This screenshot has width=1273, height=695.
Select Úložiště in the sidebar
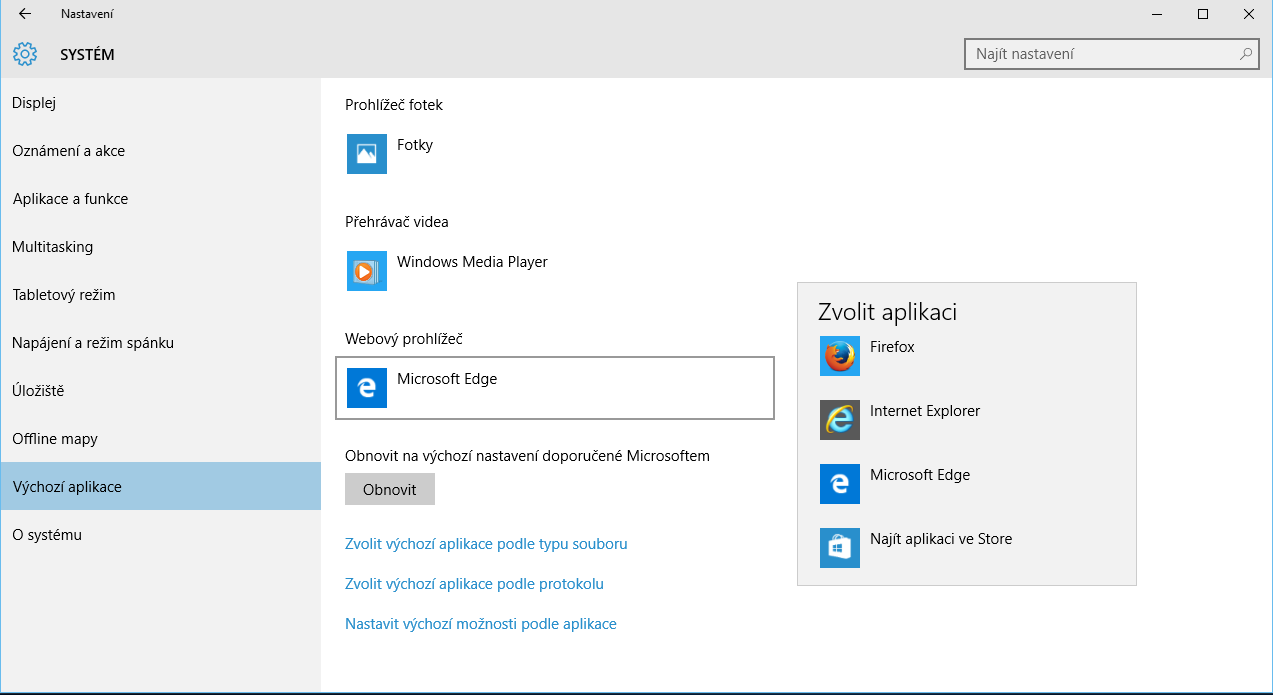[38, 391]
